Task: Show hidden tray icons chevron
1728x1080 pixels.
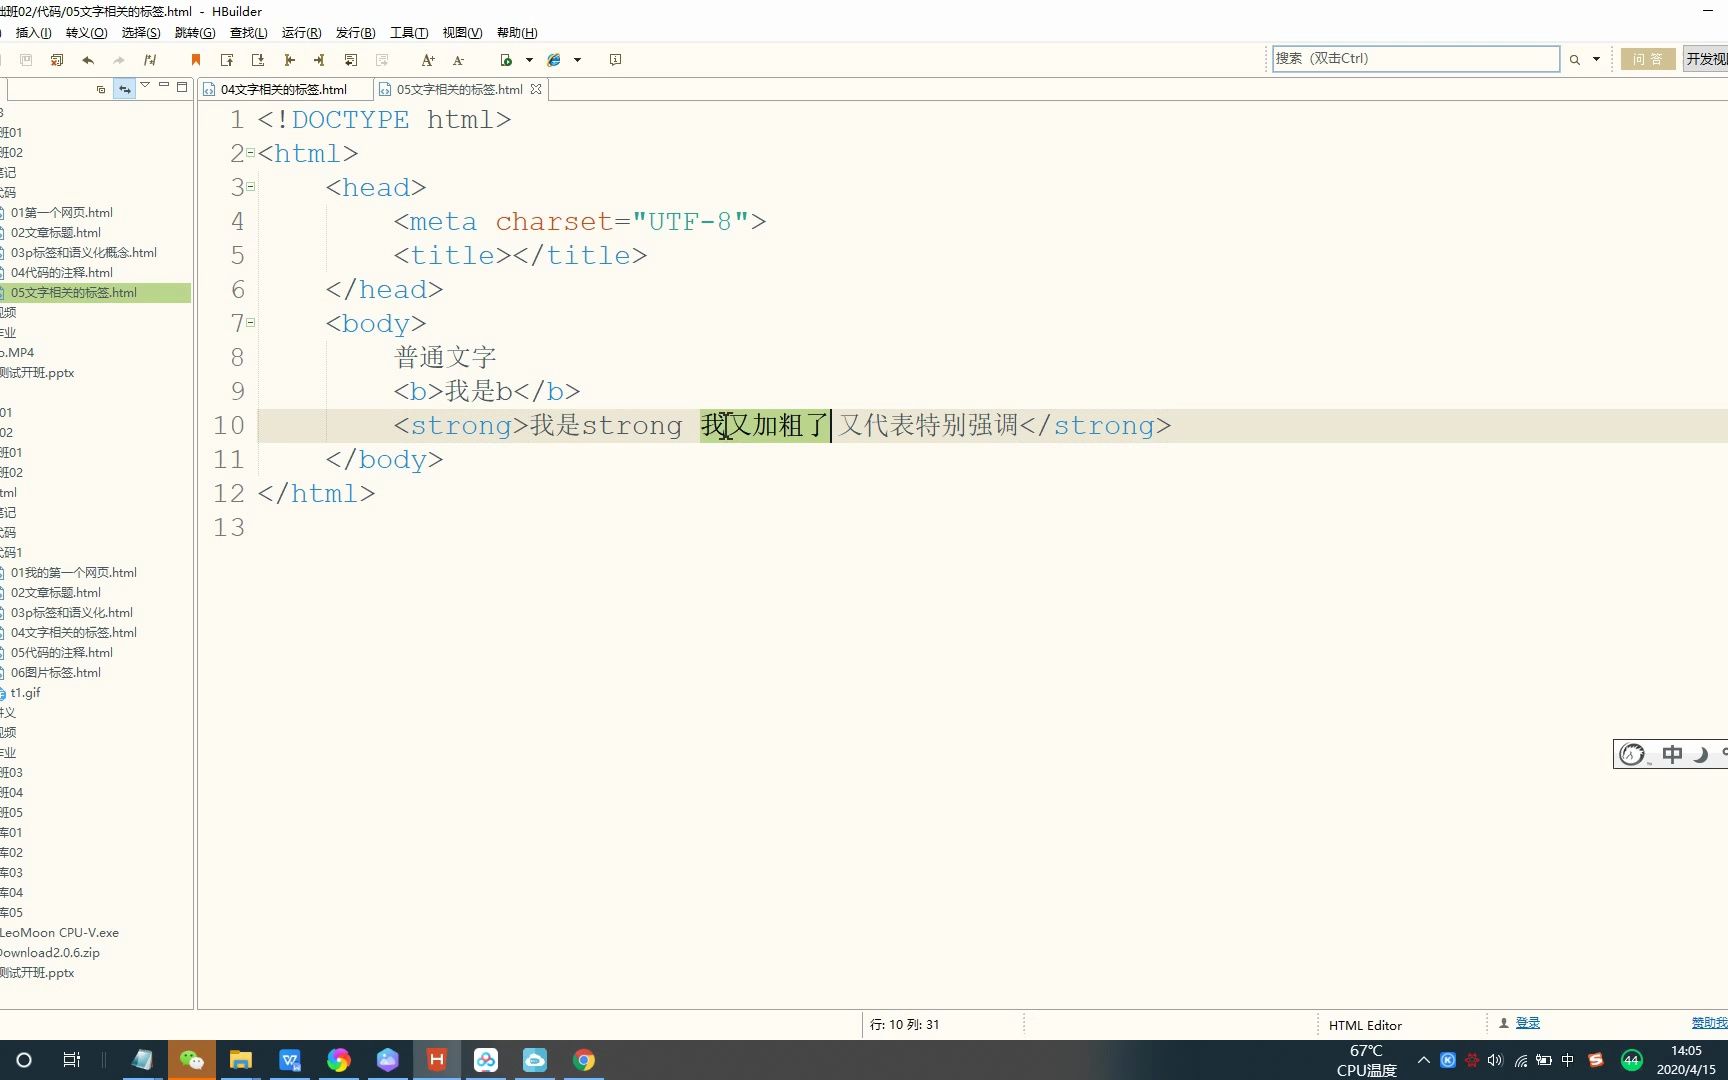Action: pos(1424,1060)
